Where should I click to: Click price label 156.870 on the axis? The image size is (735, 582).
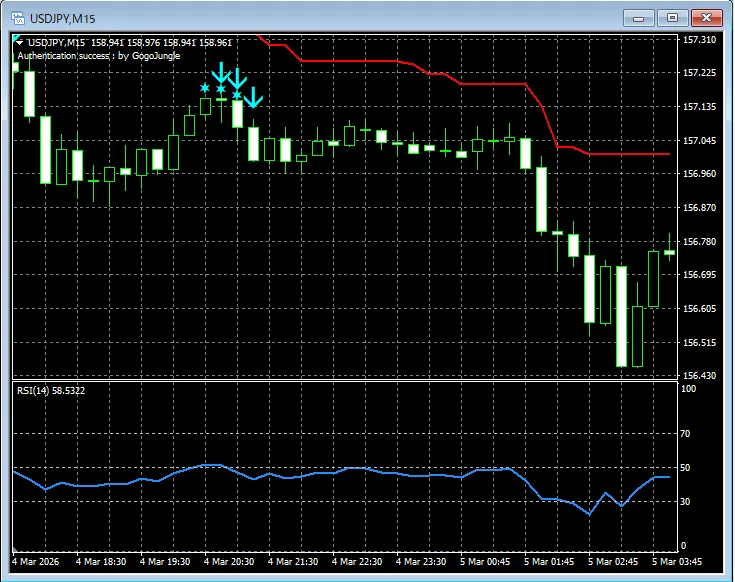pos(699,208)
